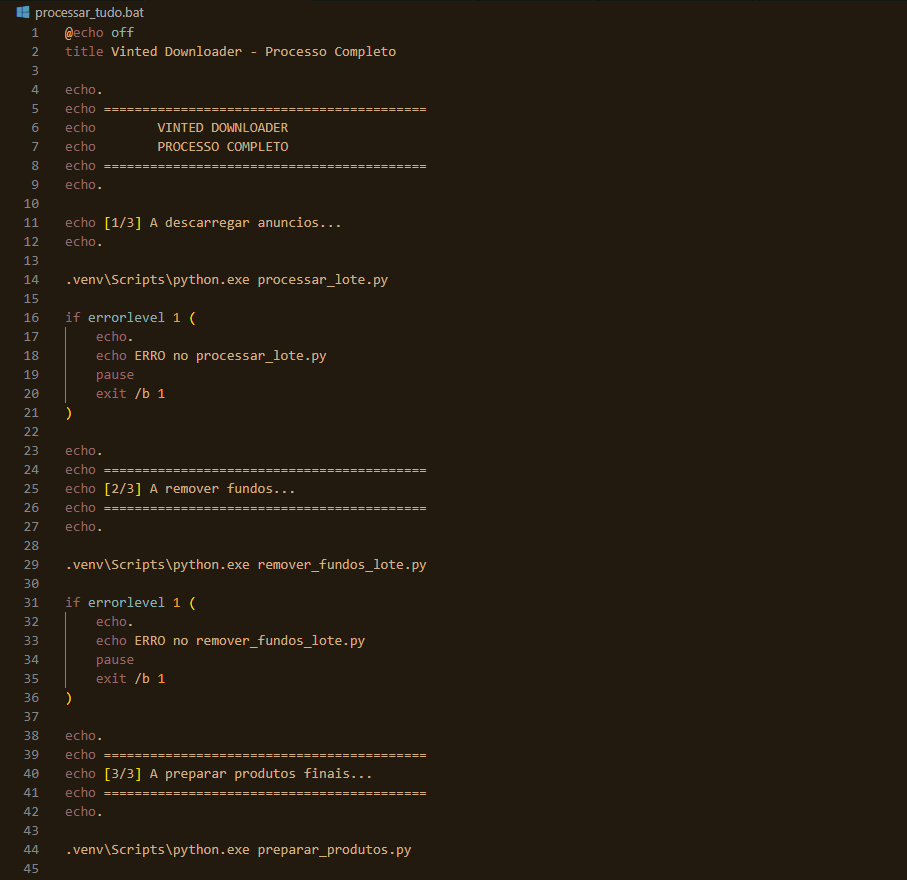Click the 'VINTED DOWNLOADER' echo text
The height and width of the screenshot is (880, 907).
[x=223, y=128]
